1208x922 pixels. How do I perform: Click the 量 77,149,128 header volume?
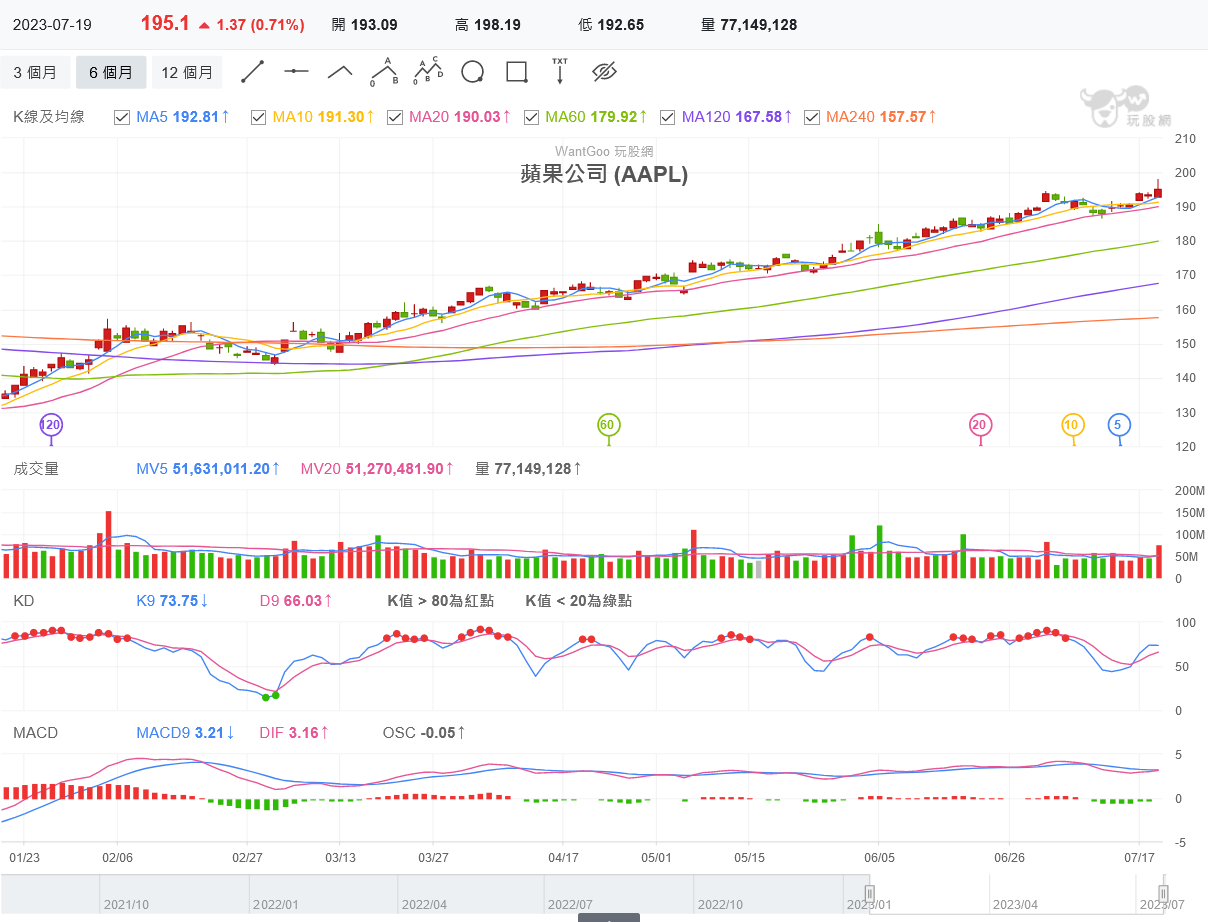(x=749, y=25)
